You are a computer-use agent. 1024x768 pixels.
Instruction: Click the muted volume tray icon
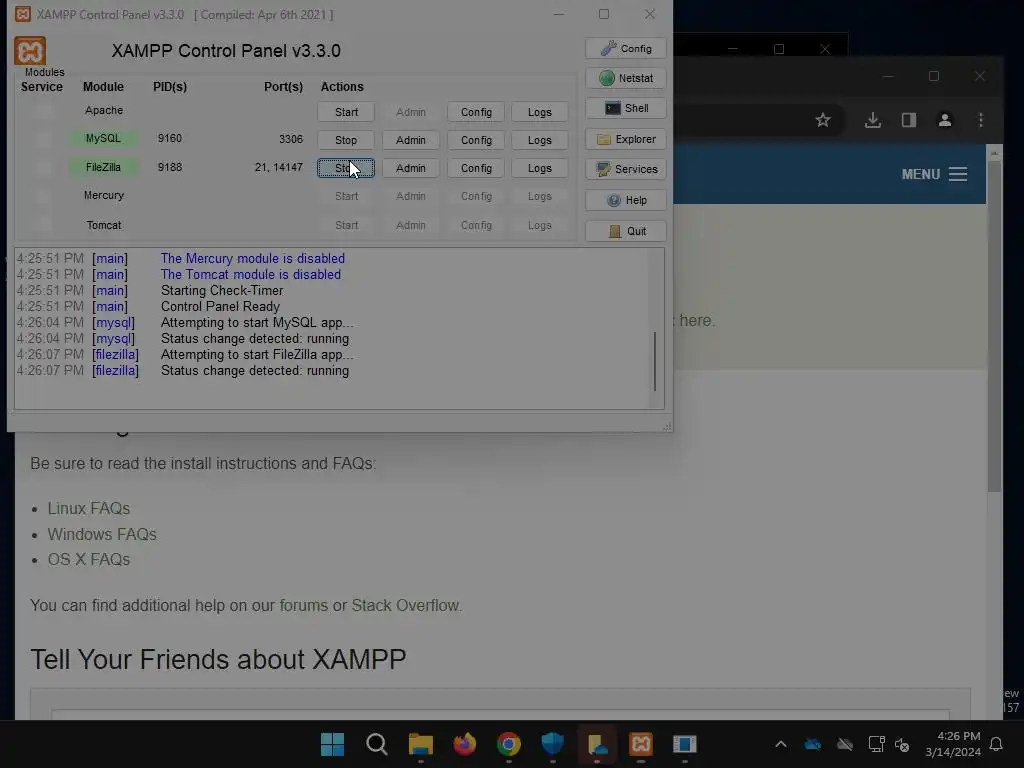pyautogui.click(x=902, y=744)
